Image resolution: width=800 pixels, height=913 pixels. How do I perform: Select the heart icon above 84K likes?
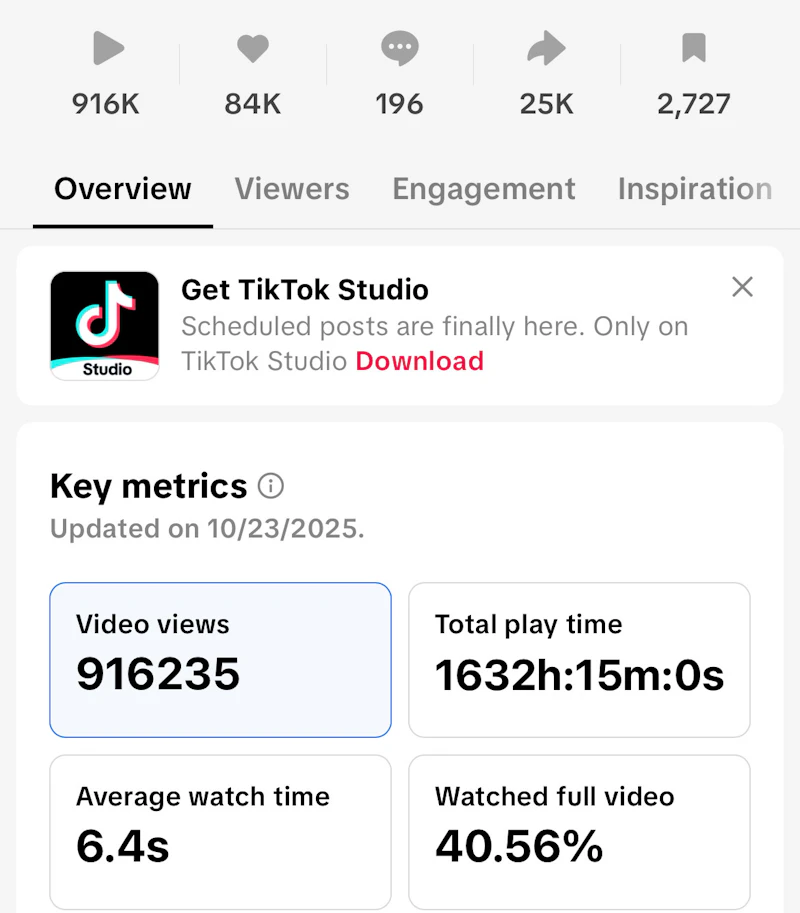pyautogui.click(x=253, y=47)
